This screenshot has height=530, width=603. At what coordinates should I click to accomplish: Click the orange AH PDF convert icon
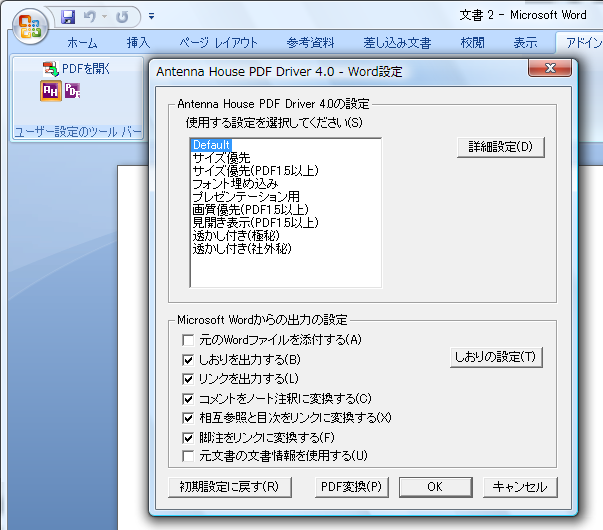(51, 91)
